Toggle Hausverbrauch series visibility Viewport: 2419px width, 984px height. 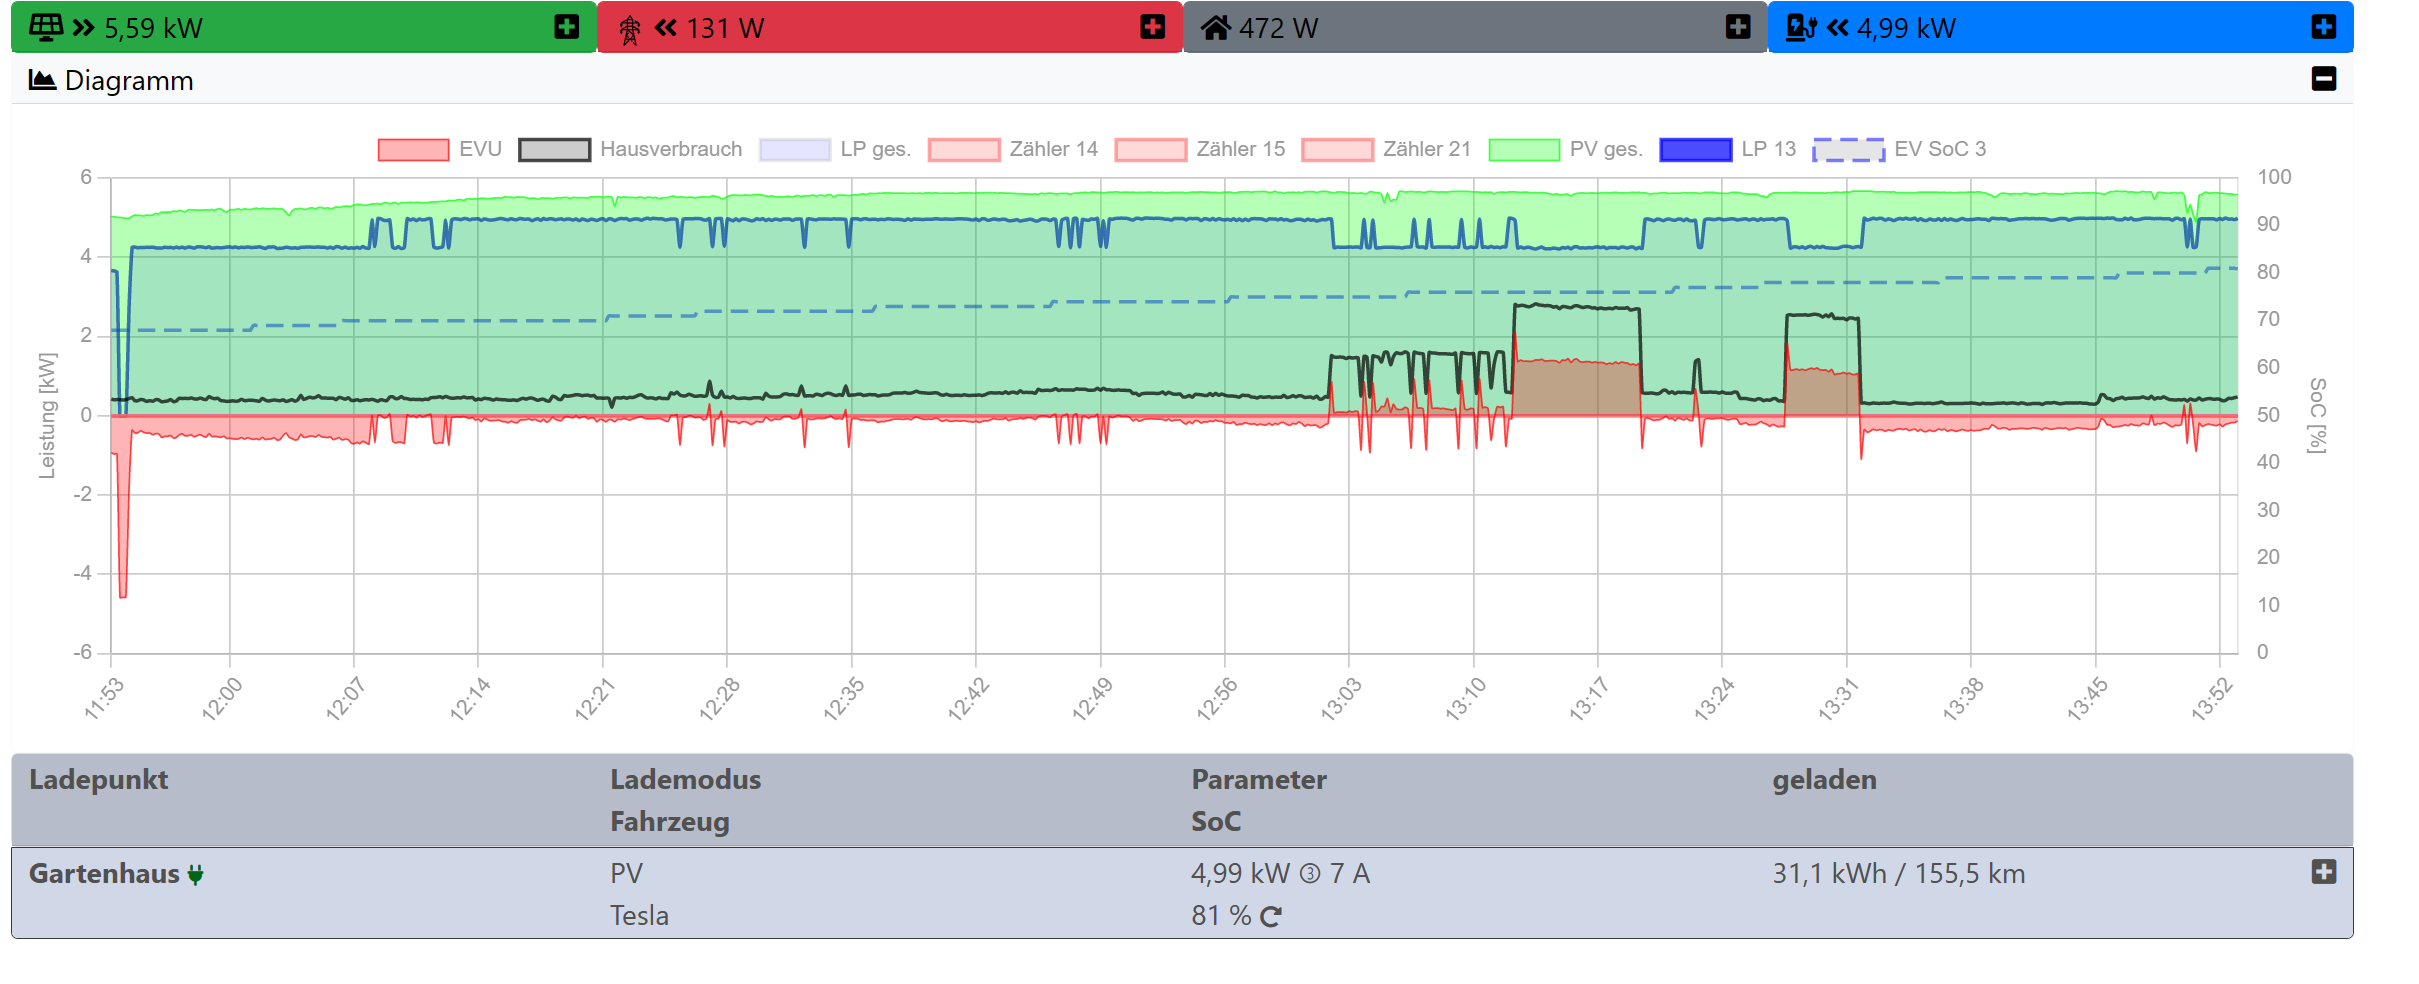[554, 150]
